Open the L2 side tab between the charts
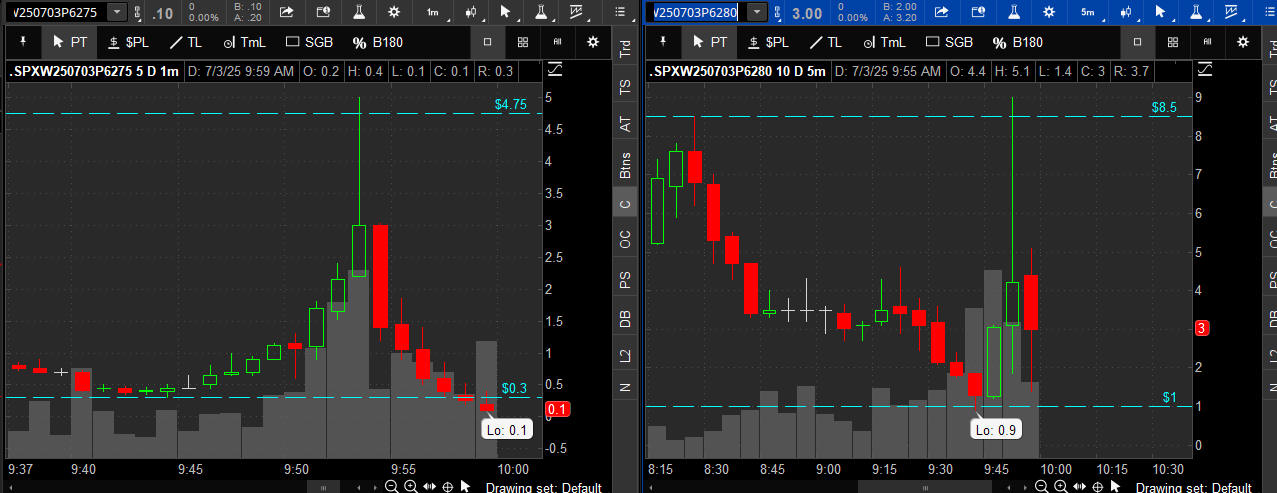Screen dimensions: 1277x493 (x=625, y=354)
